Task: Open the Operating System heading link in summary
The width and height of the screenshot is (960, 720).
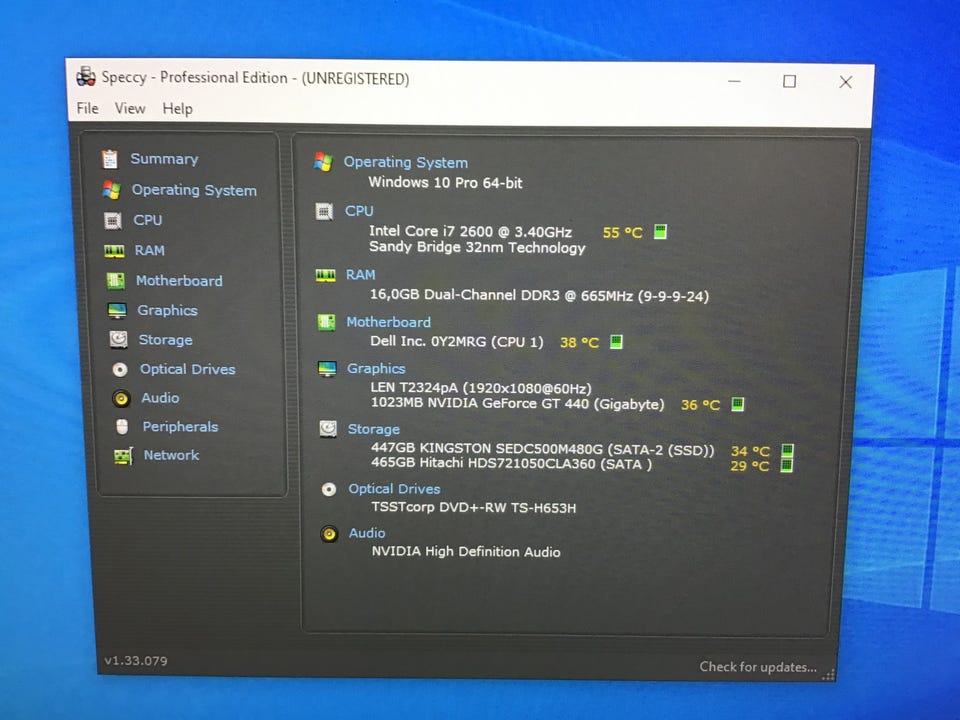Action: click(x=405, y=162)
